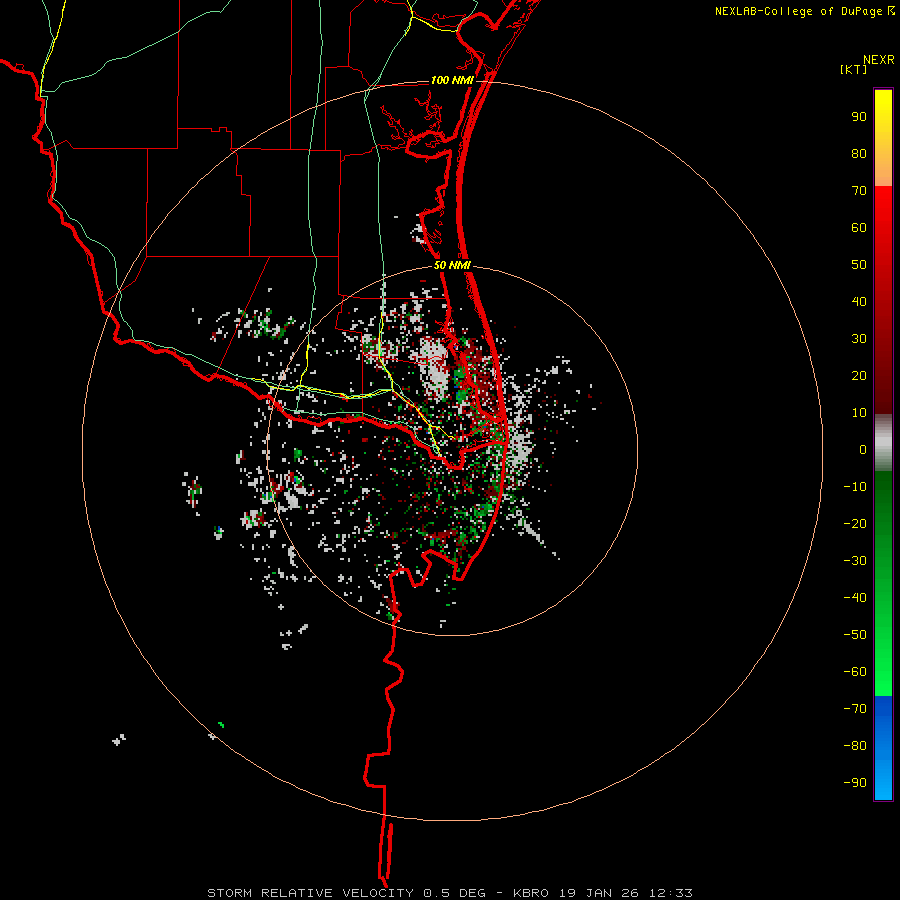
Task: Click the 50 value on the velocity scale
Action: 859,265
